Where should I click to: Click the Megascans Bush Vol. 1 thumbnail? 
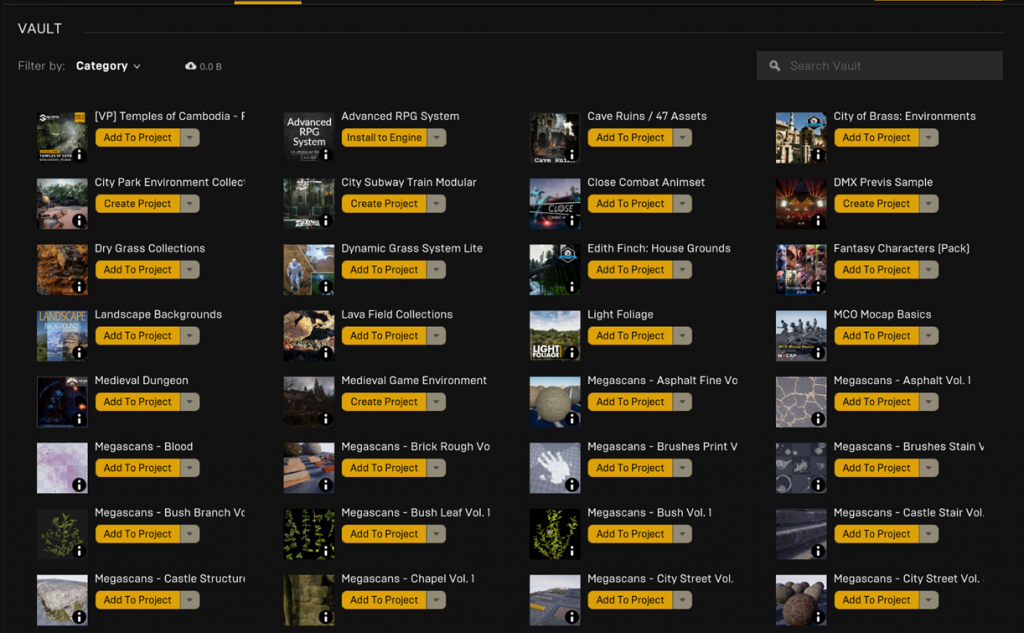pos(554,534)
